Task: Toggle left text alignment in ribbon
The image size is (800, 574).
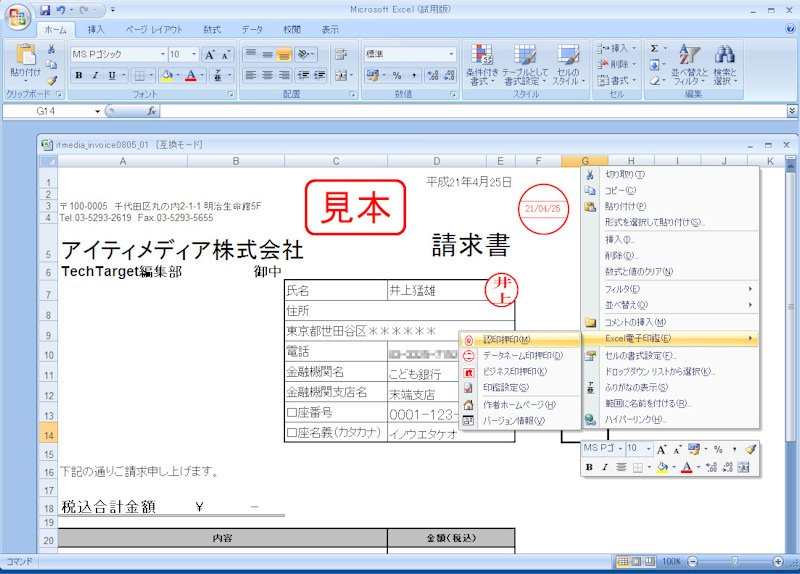Action: [251, 76]
